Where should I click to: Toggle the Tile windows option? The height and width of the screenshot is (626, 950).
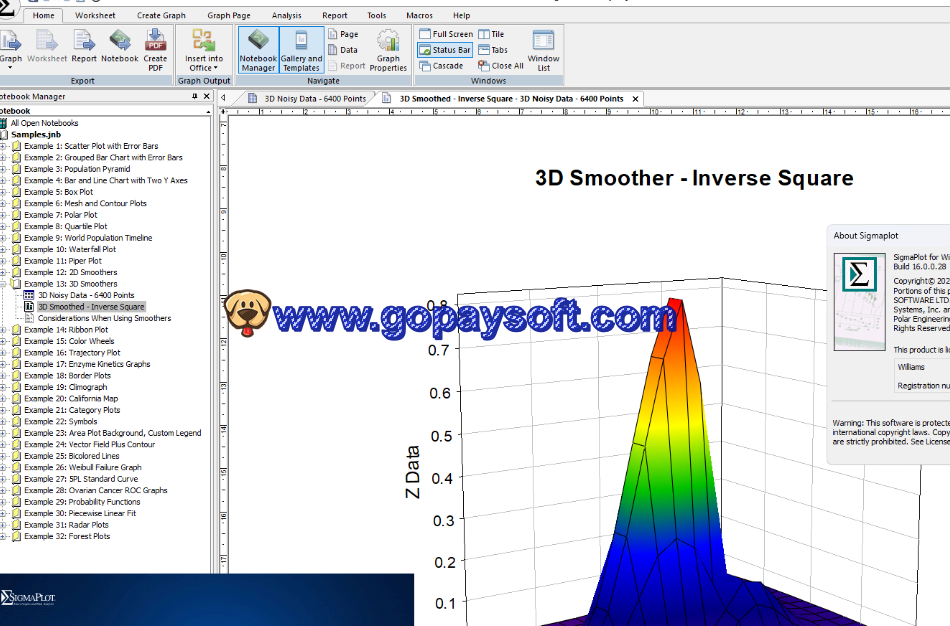491,34
